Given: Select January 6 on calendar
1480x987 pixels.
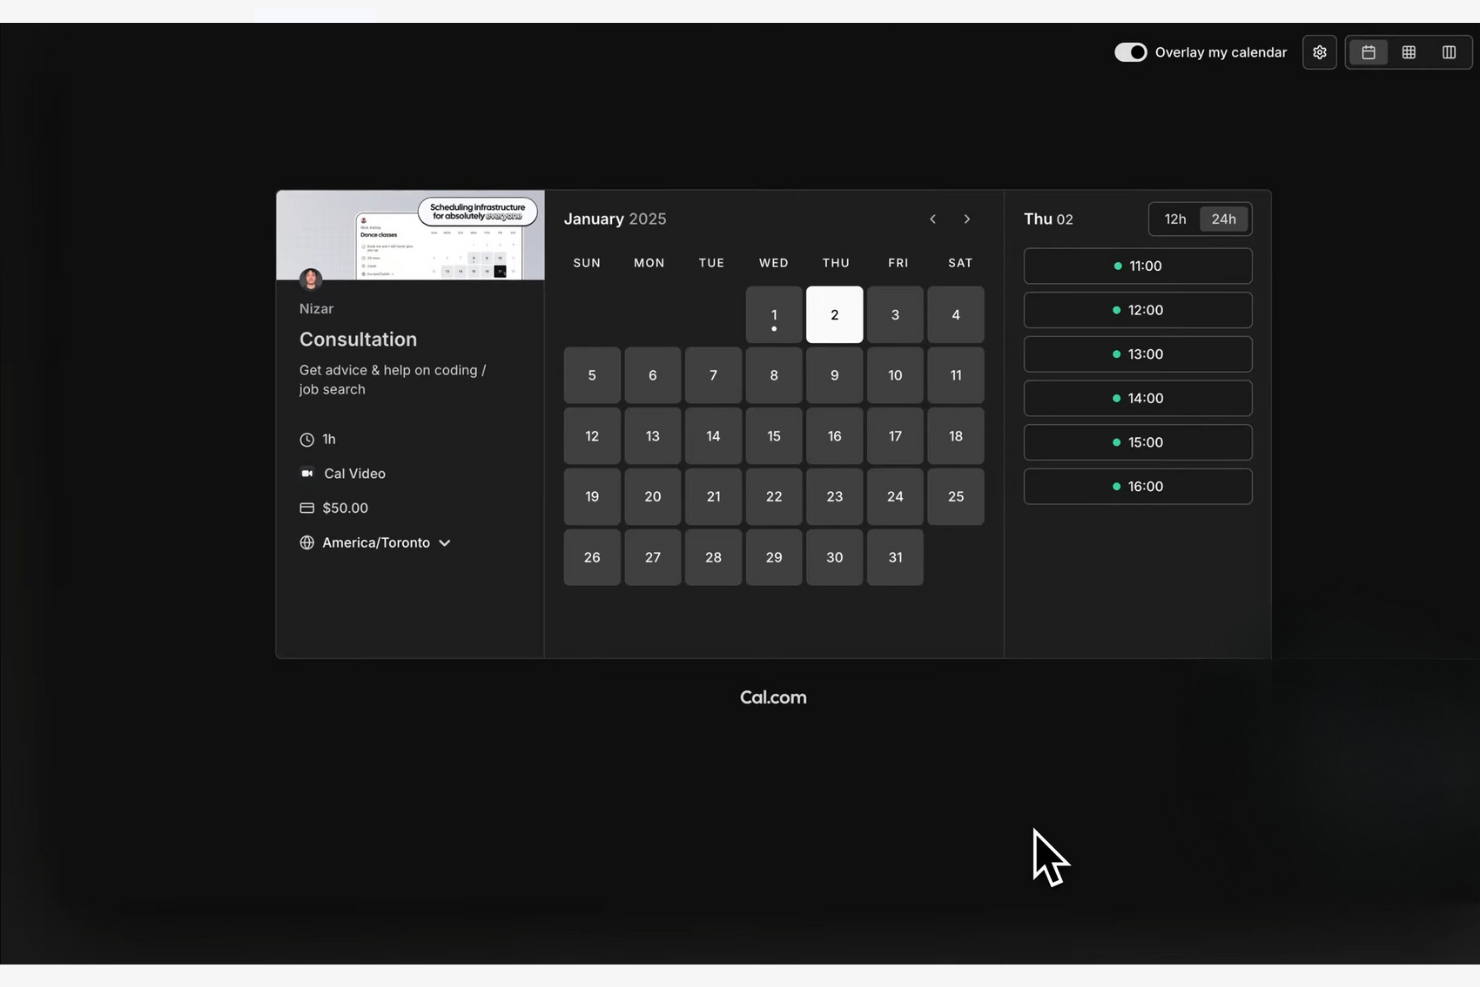Looking at the screenshot, I should (x=652, y=375).
